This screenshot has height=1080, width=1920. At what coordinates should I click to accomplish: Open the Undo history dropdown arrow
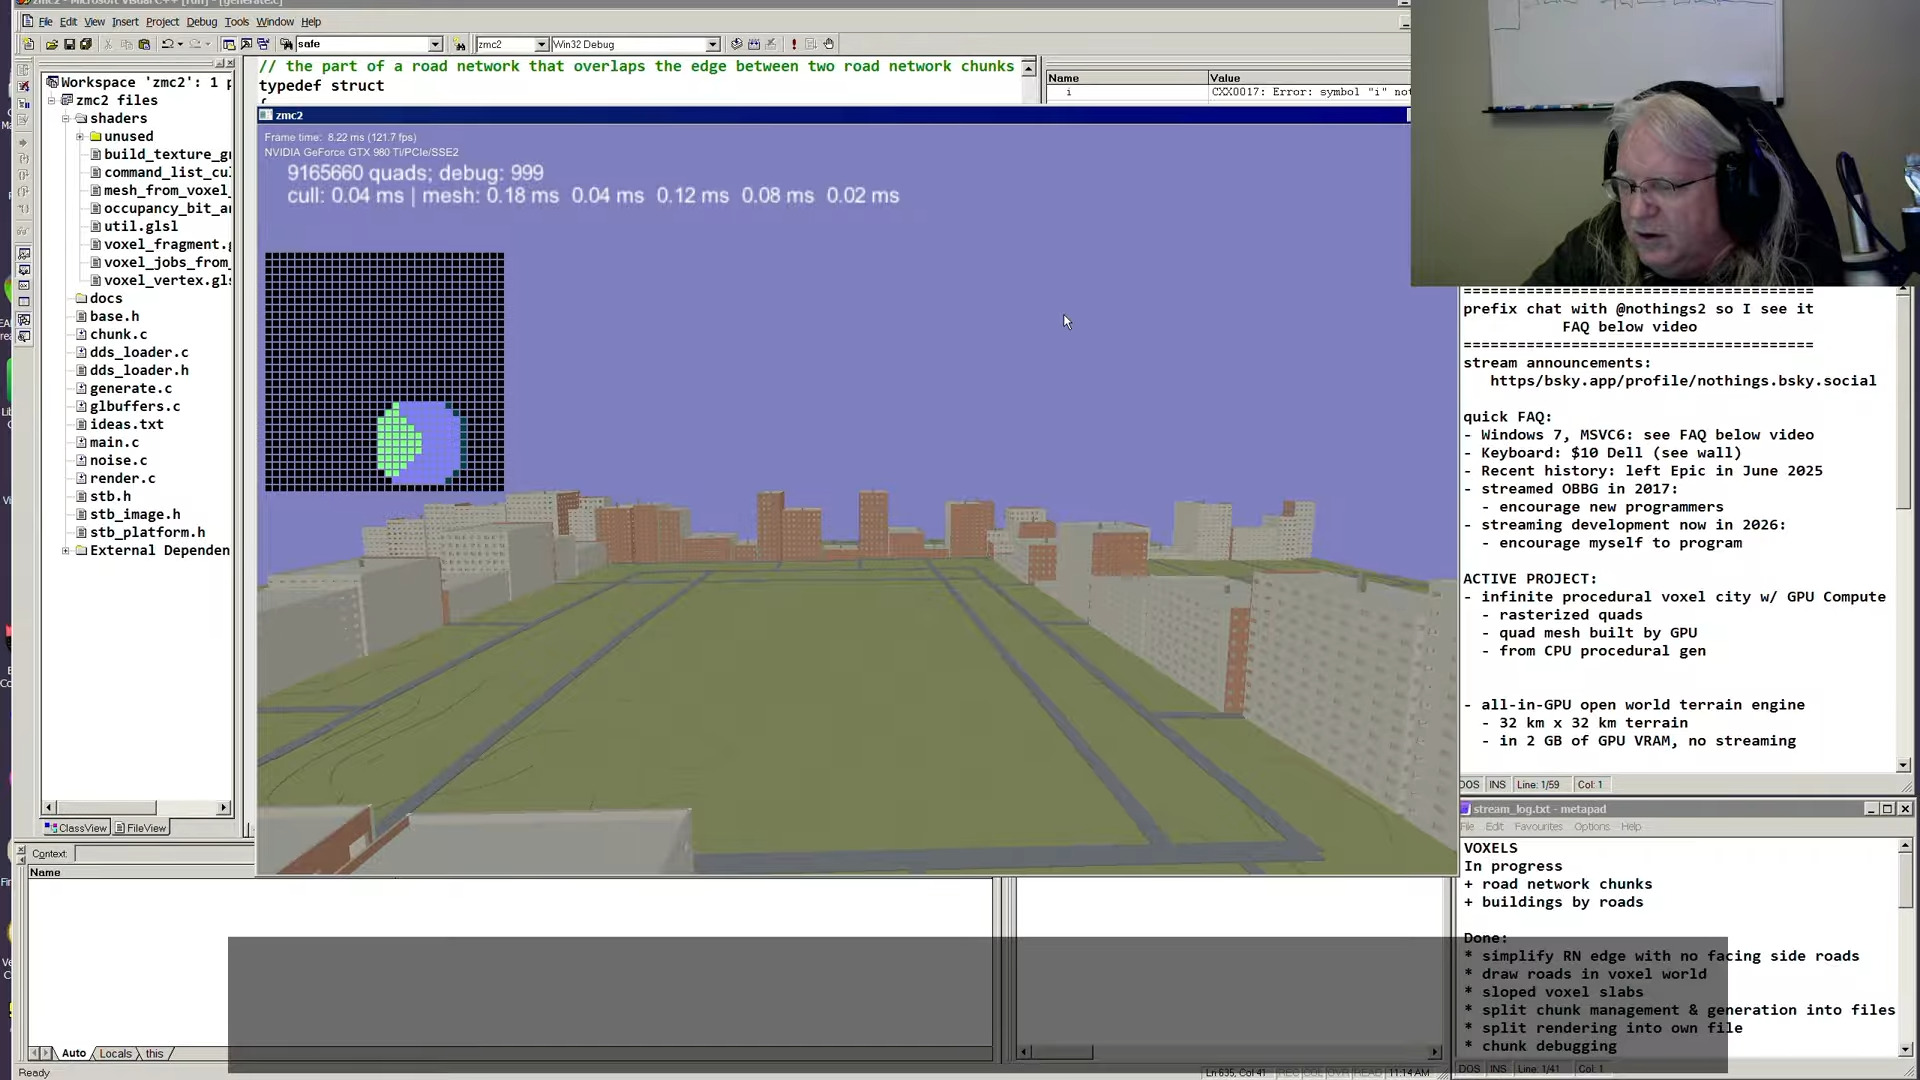(x=180, y=44)
